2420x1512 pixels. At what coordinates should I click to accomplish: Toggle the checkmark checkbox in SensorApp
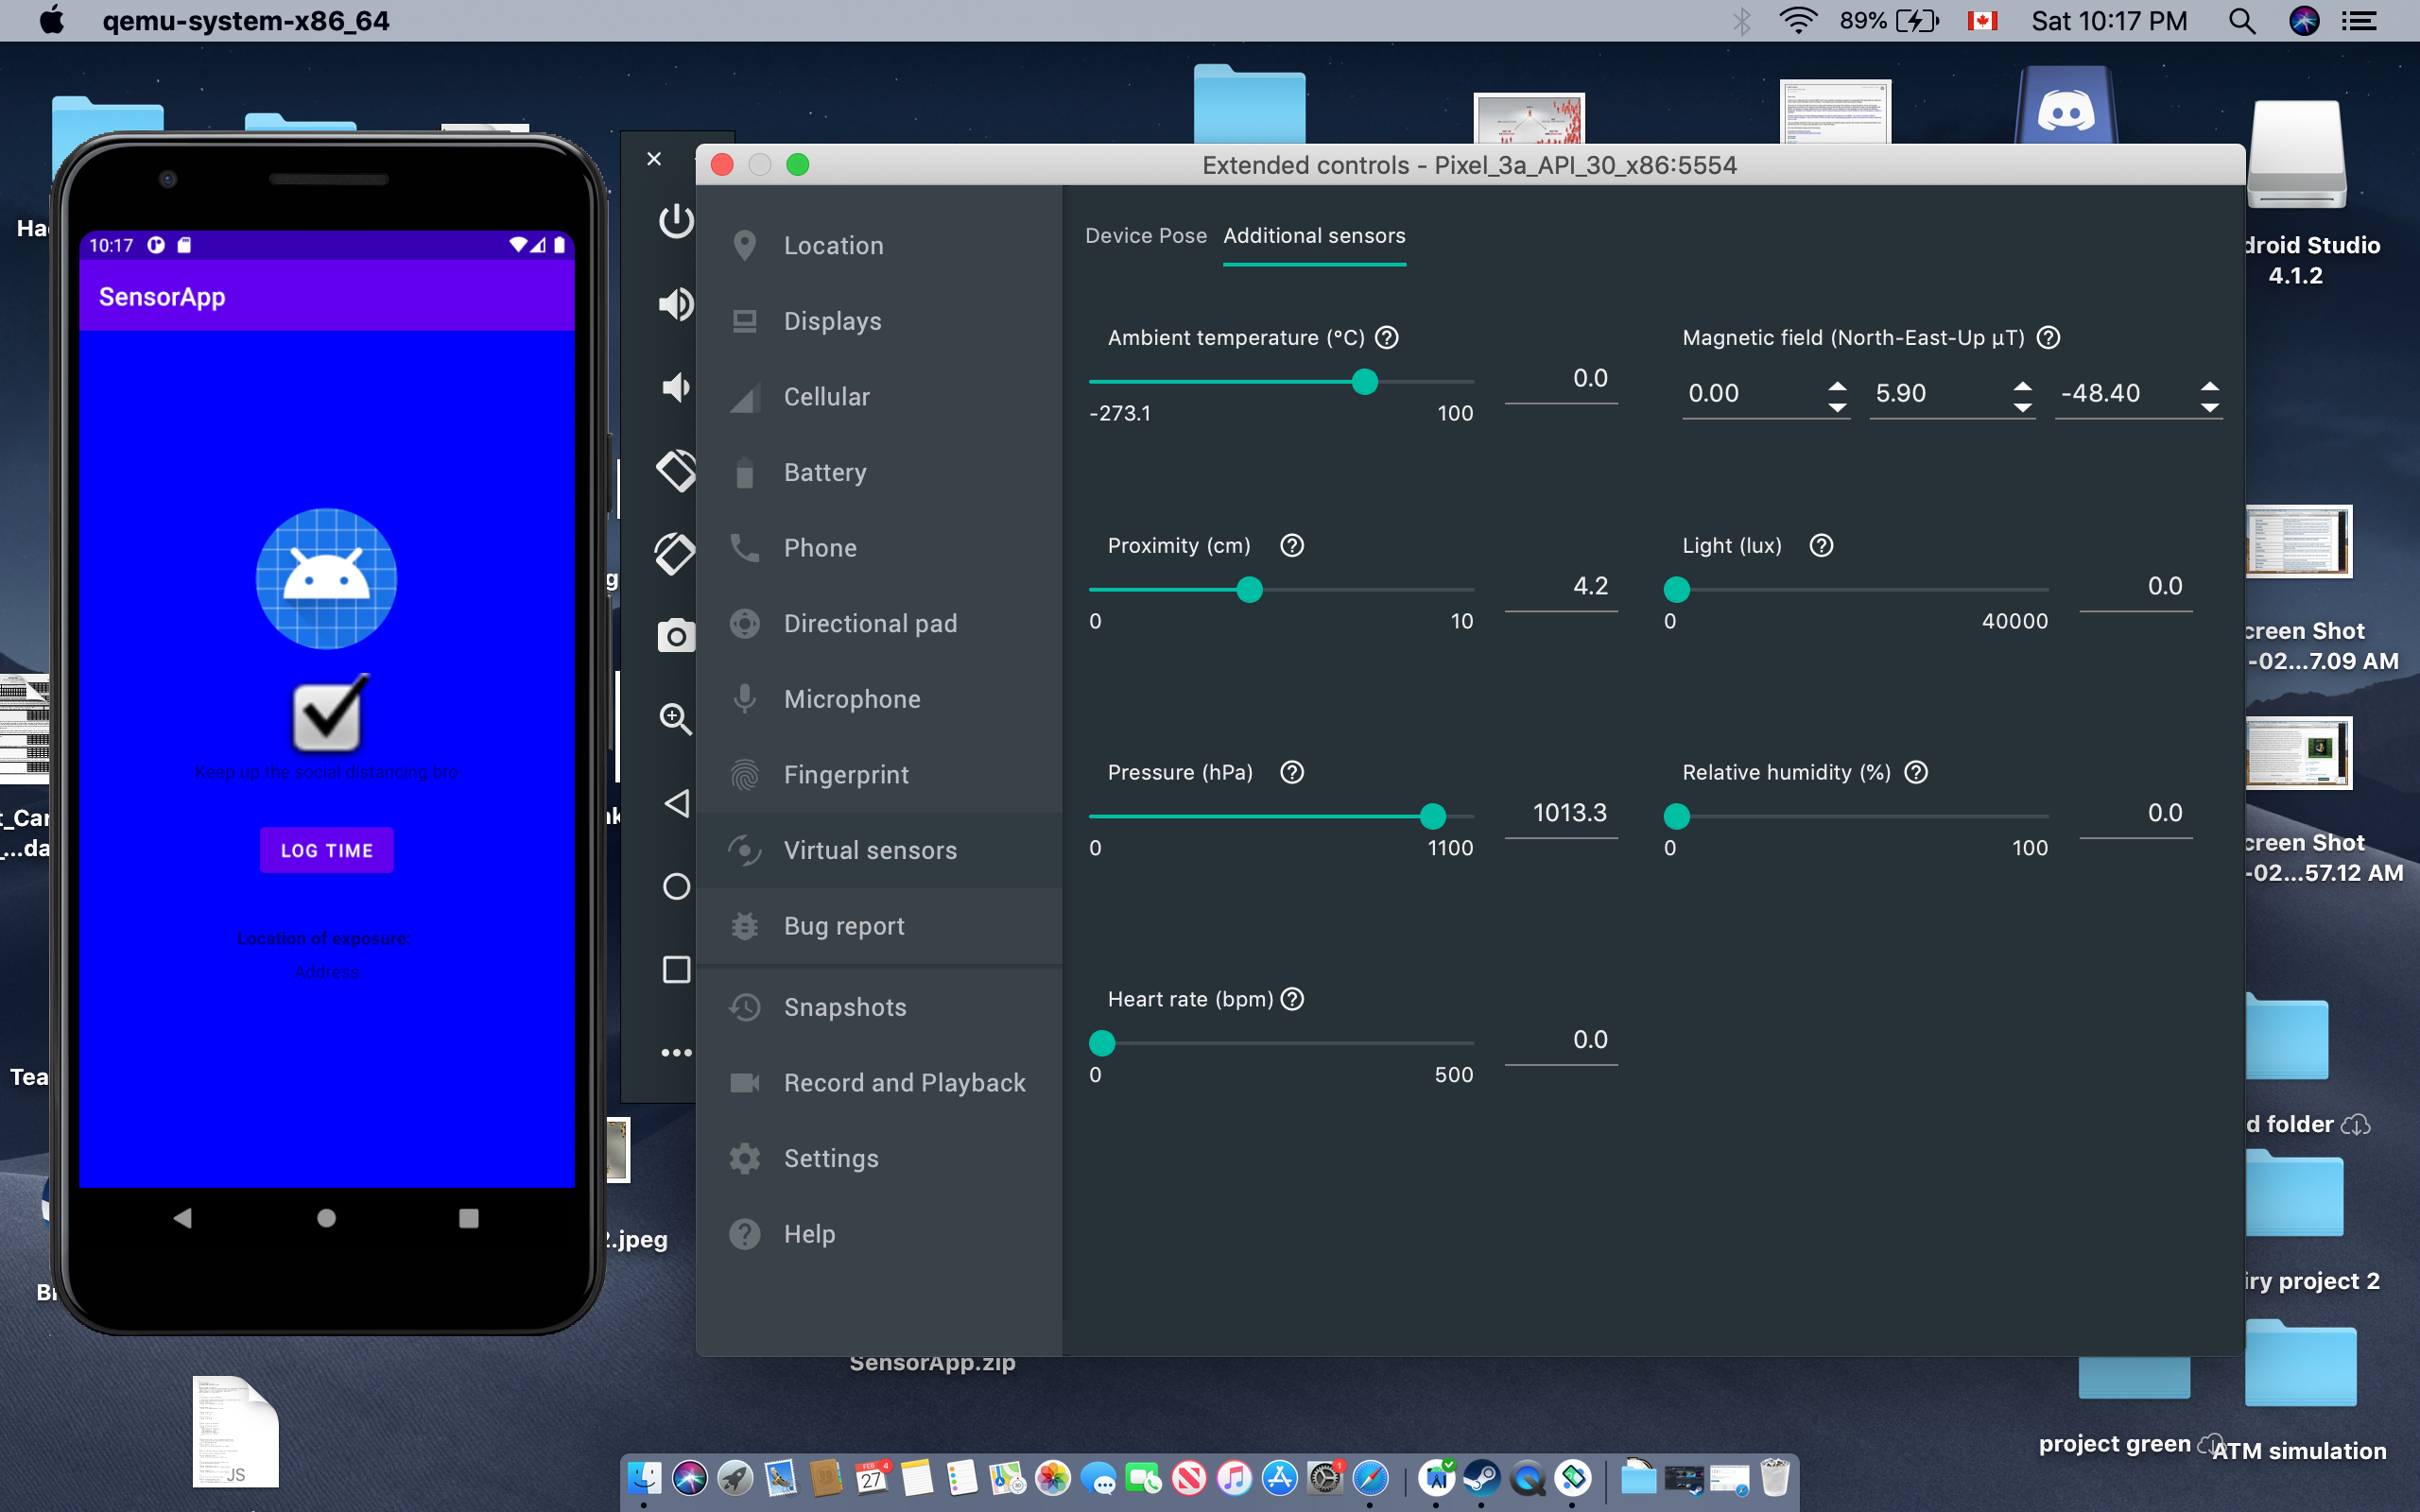coord(327,714)
